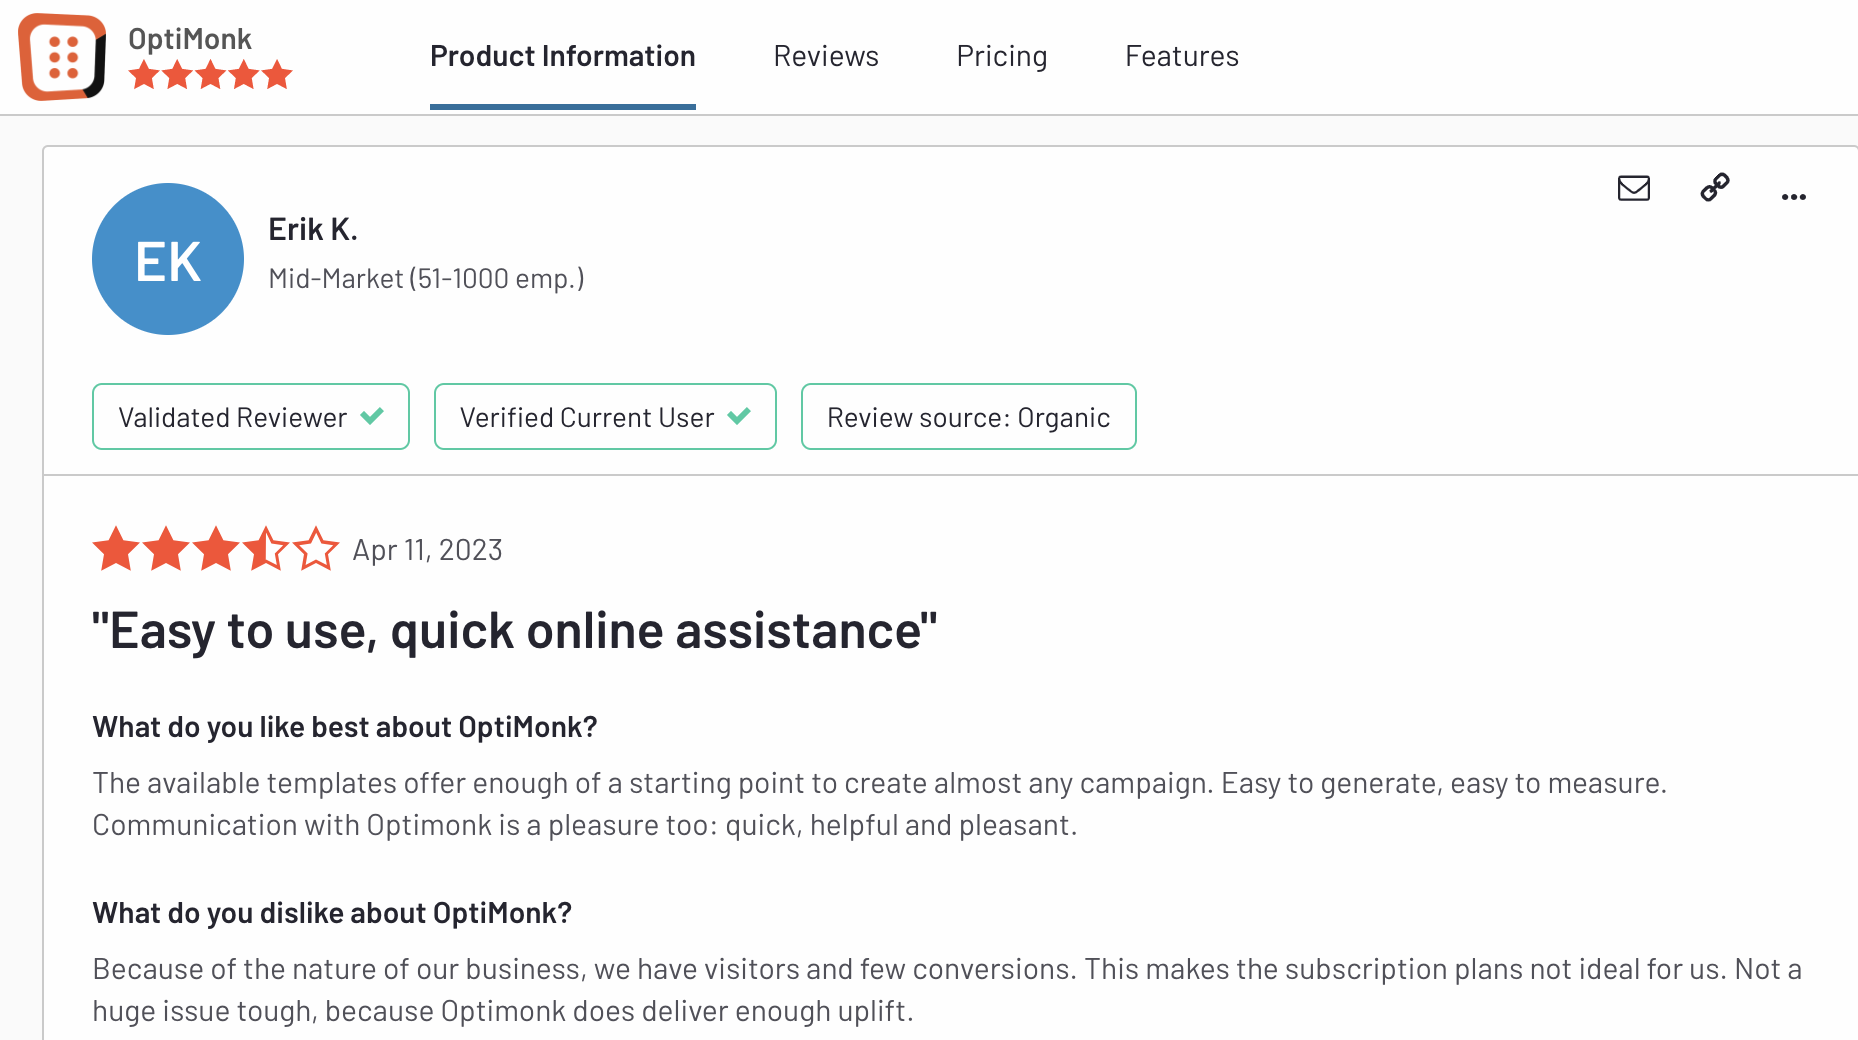Click the Validated Reviewer checkmark icon
The width and height of the screenshot is (1858, 1040).
372,416
